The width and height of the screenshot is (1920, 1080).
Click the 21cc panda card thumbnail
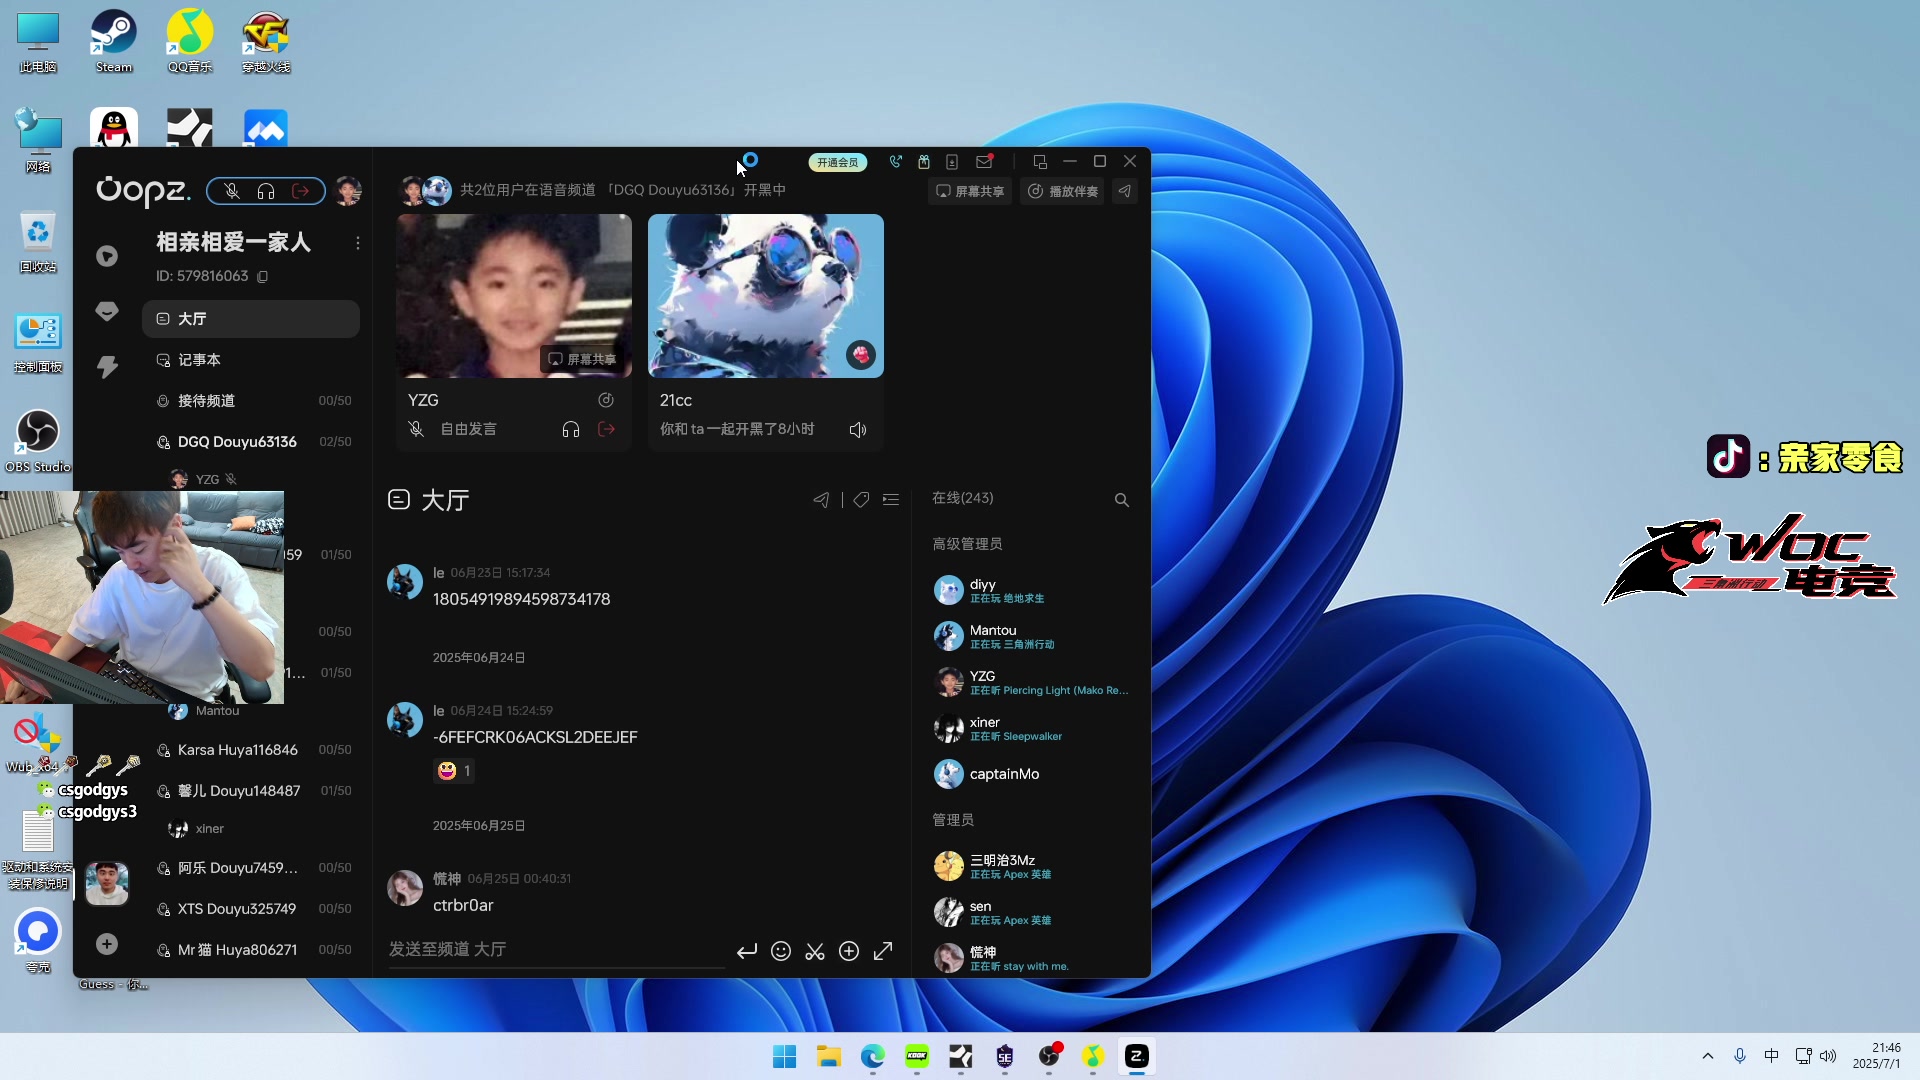click(766, 296)
